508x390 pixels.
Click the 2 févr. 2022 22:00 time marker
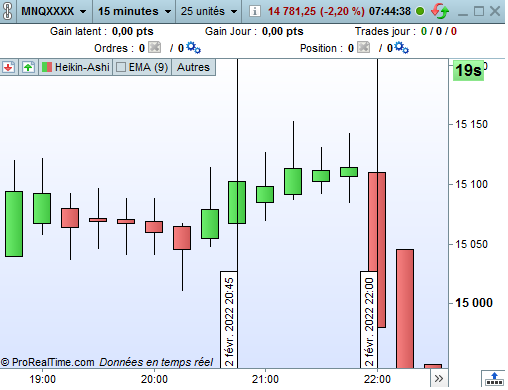369,320
